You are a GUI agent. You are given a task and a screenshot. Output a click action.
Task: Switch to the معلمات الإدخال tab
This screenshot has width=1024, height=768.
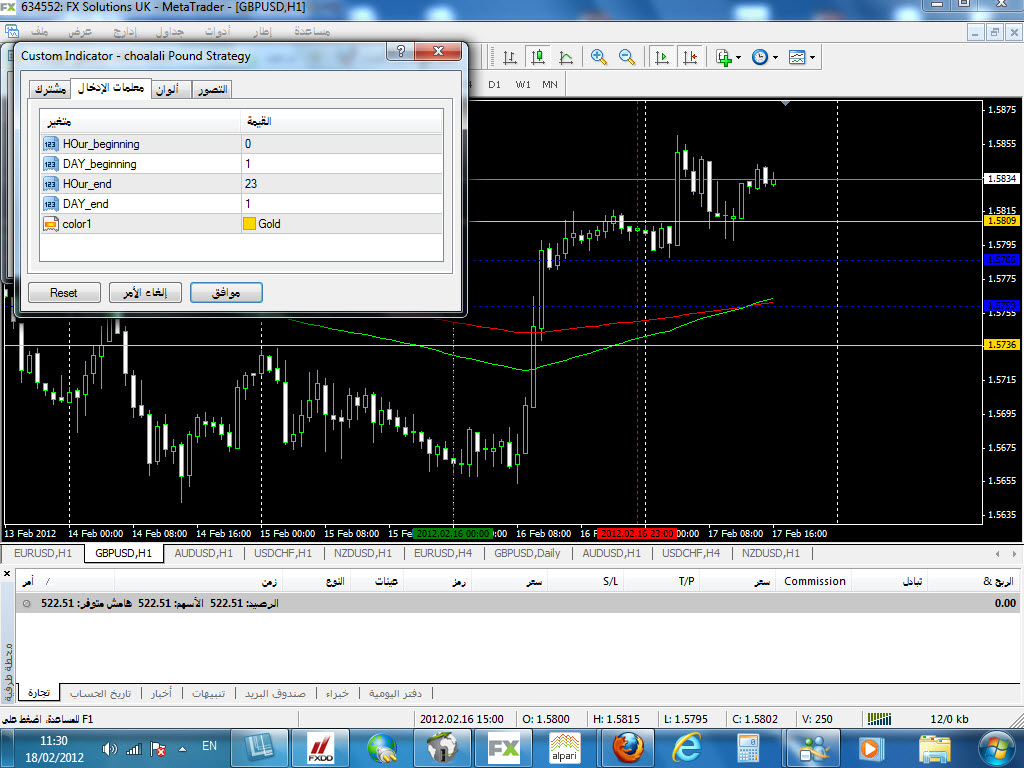[111, 88]
